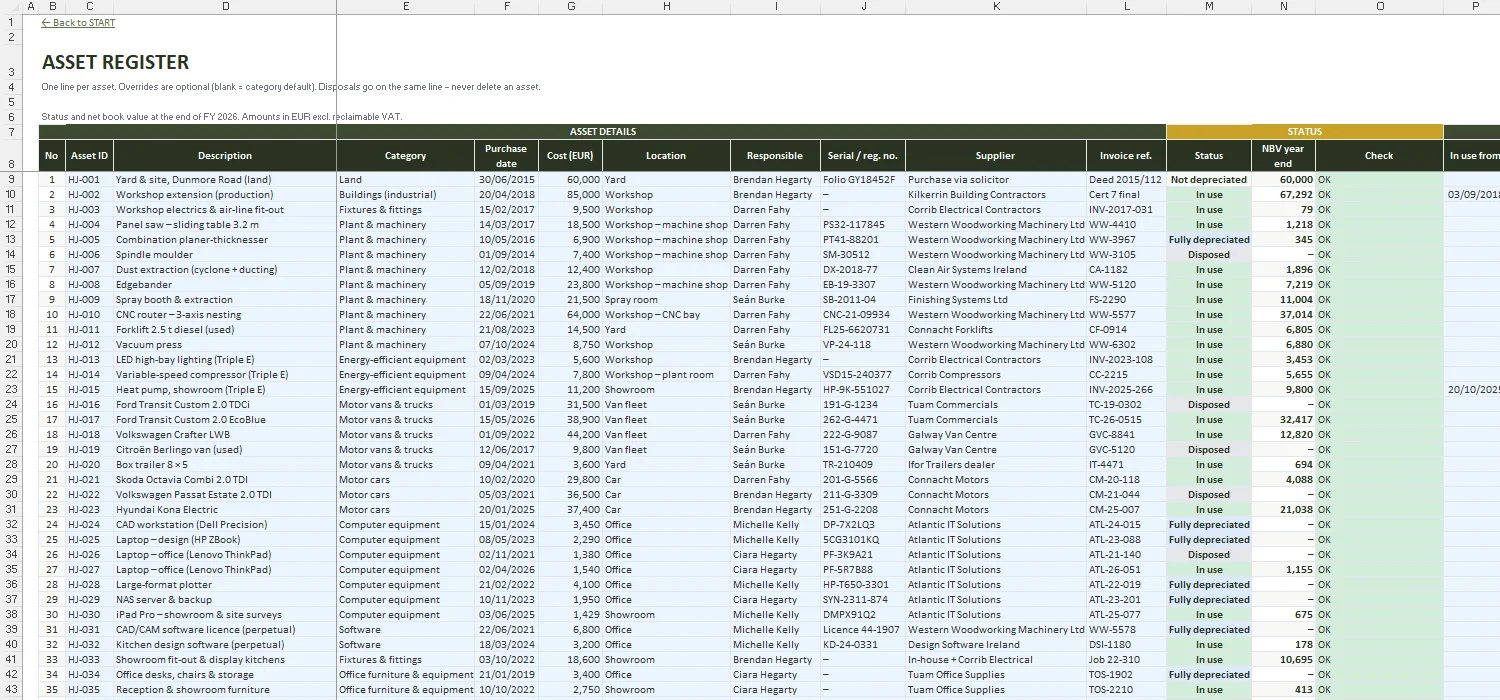
Task: Select asset ID cell HJ-035
Action: pyautogui.click(x=90, y=690)
